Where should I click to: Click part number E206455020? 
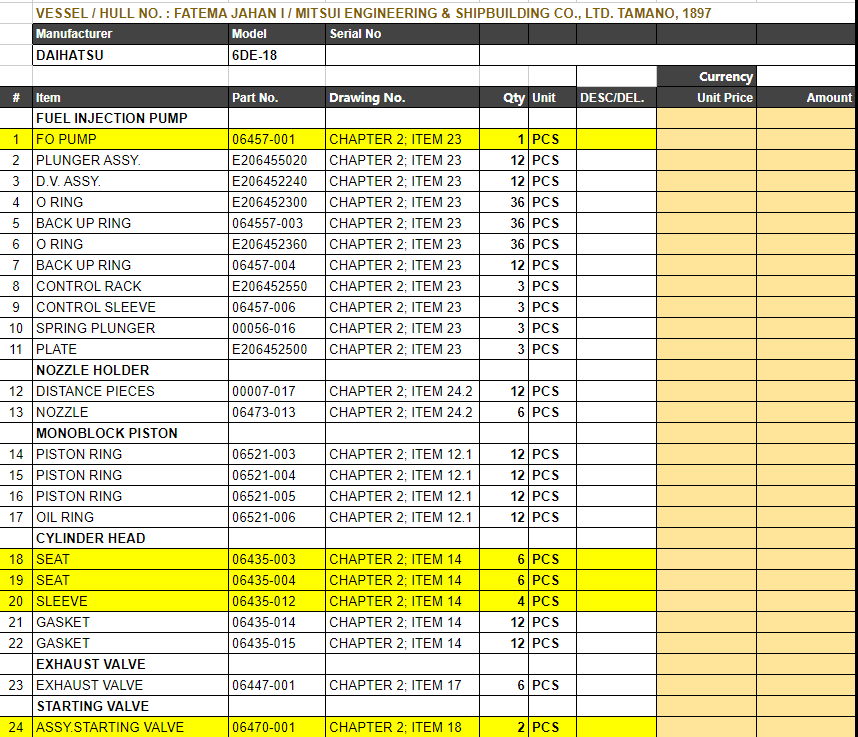coord(276,160)
